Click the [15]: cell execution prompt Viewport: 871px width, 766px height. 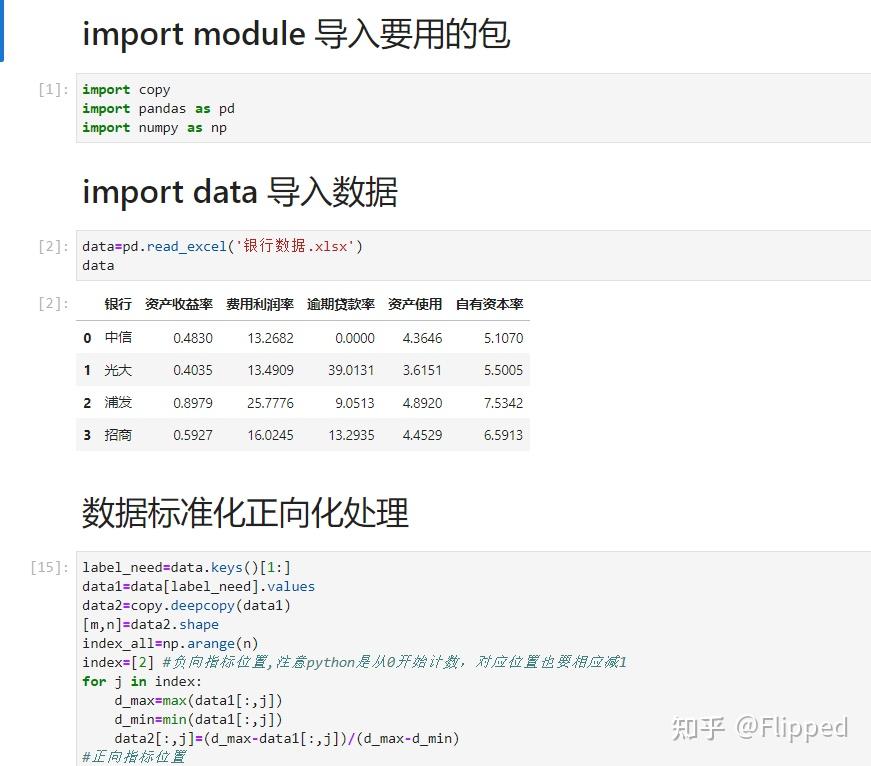coord(49,567)
